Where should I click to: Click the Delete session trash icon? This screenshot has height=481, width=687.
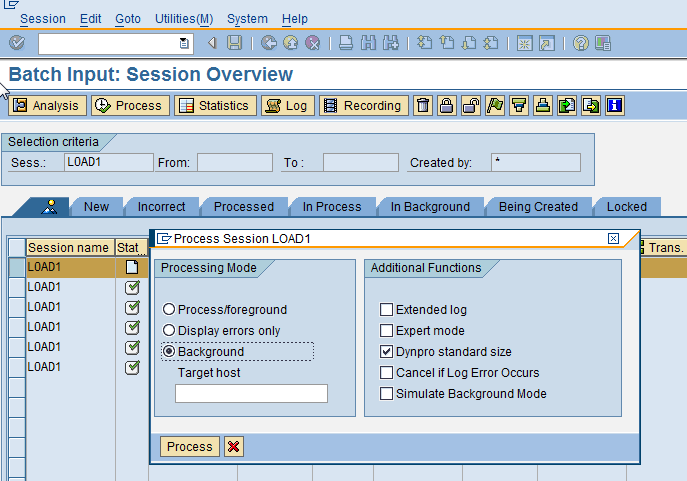(423, 105)
